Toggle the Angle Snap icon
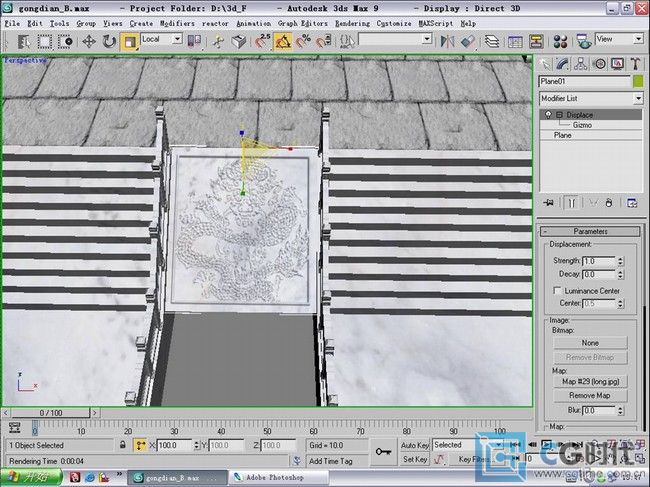The height and width of the screenshot is (487, 650). click(x=283, y=41)
